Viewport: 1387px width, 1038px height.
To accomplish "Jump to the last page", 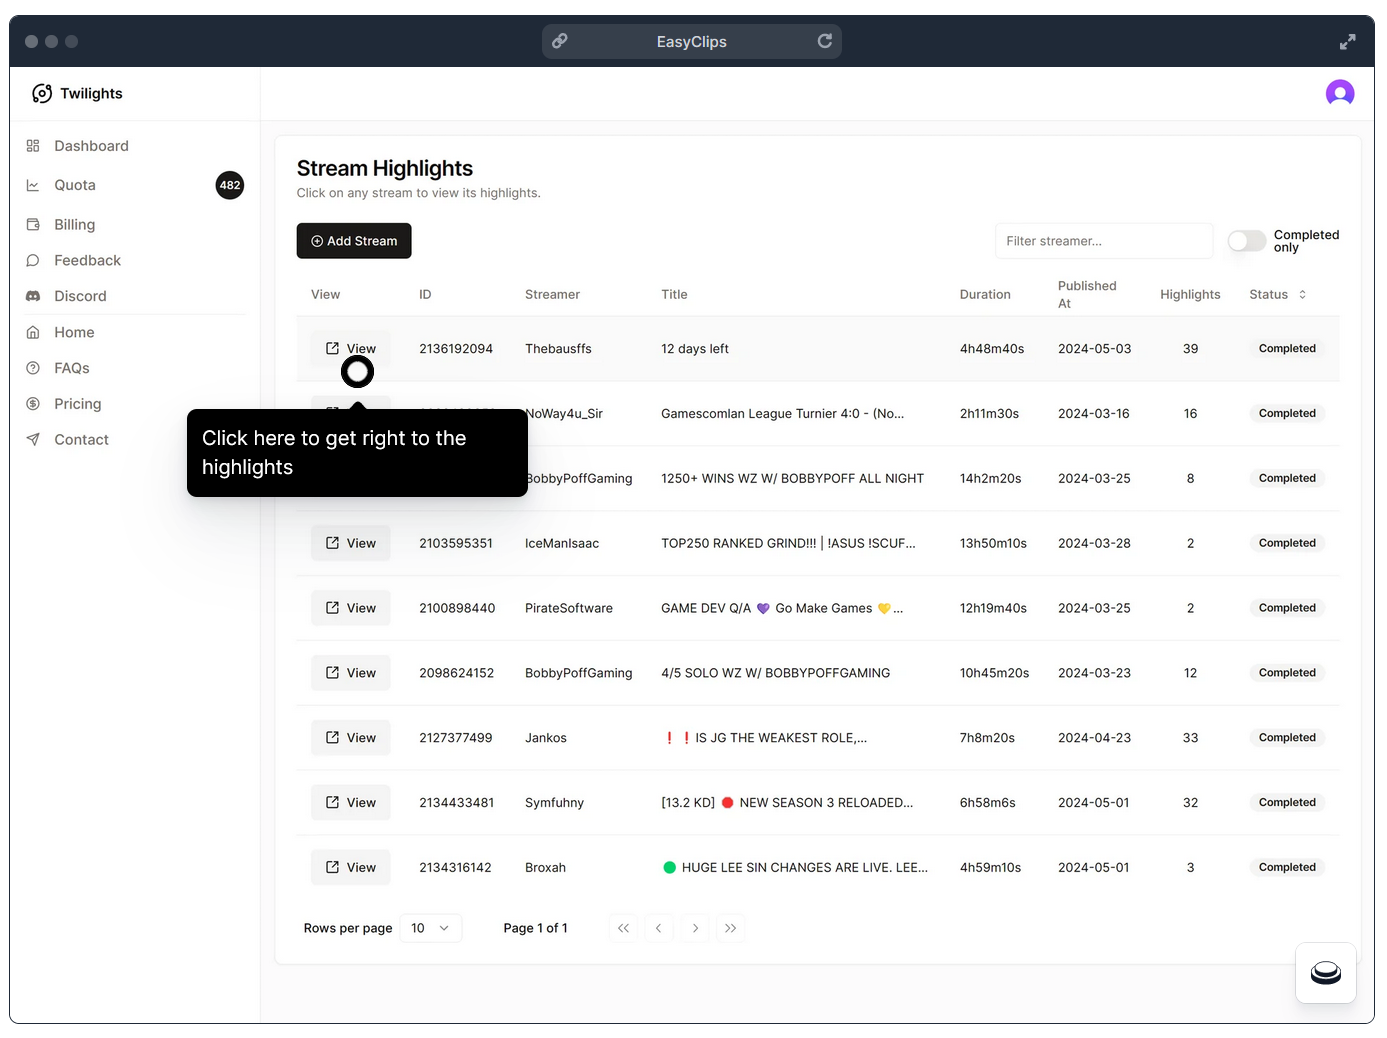I will pyautogui.click(x=731, y=928).
